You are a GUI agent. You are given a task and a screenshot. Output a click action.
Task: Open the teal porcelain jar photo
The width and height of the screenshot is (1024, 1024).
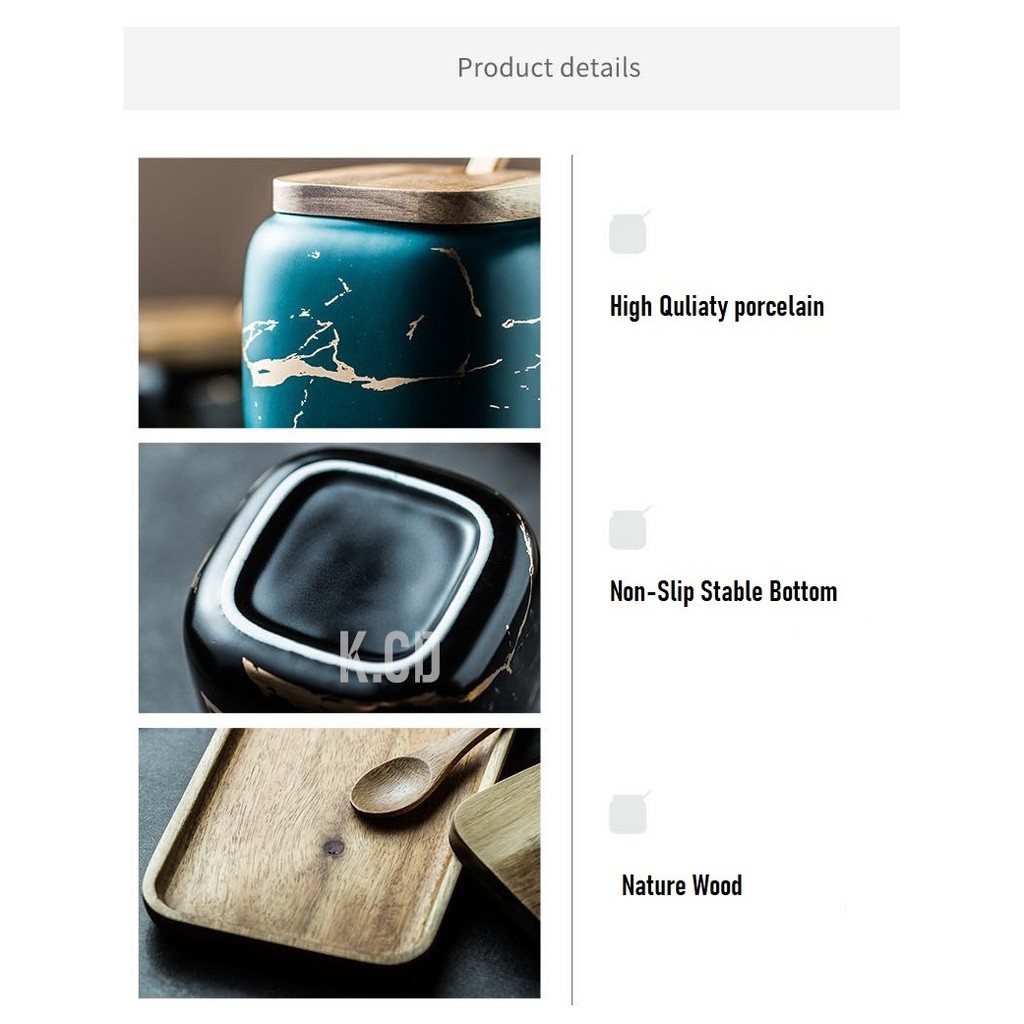339,292
